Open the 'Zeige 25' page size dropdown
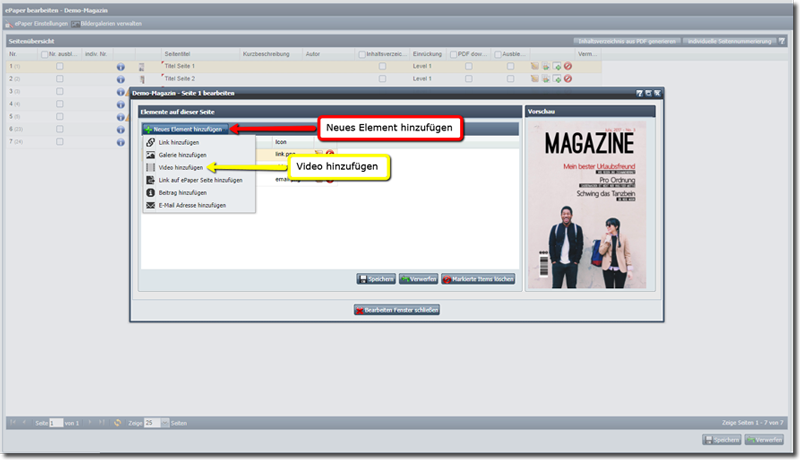This screenshot has height=460, width=800. pyautogui.click(x=165, y=423)
